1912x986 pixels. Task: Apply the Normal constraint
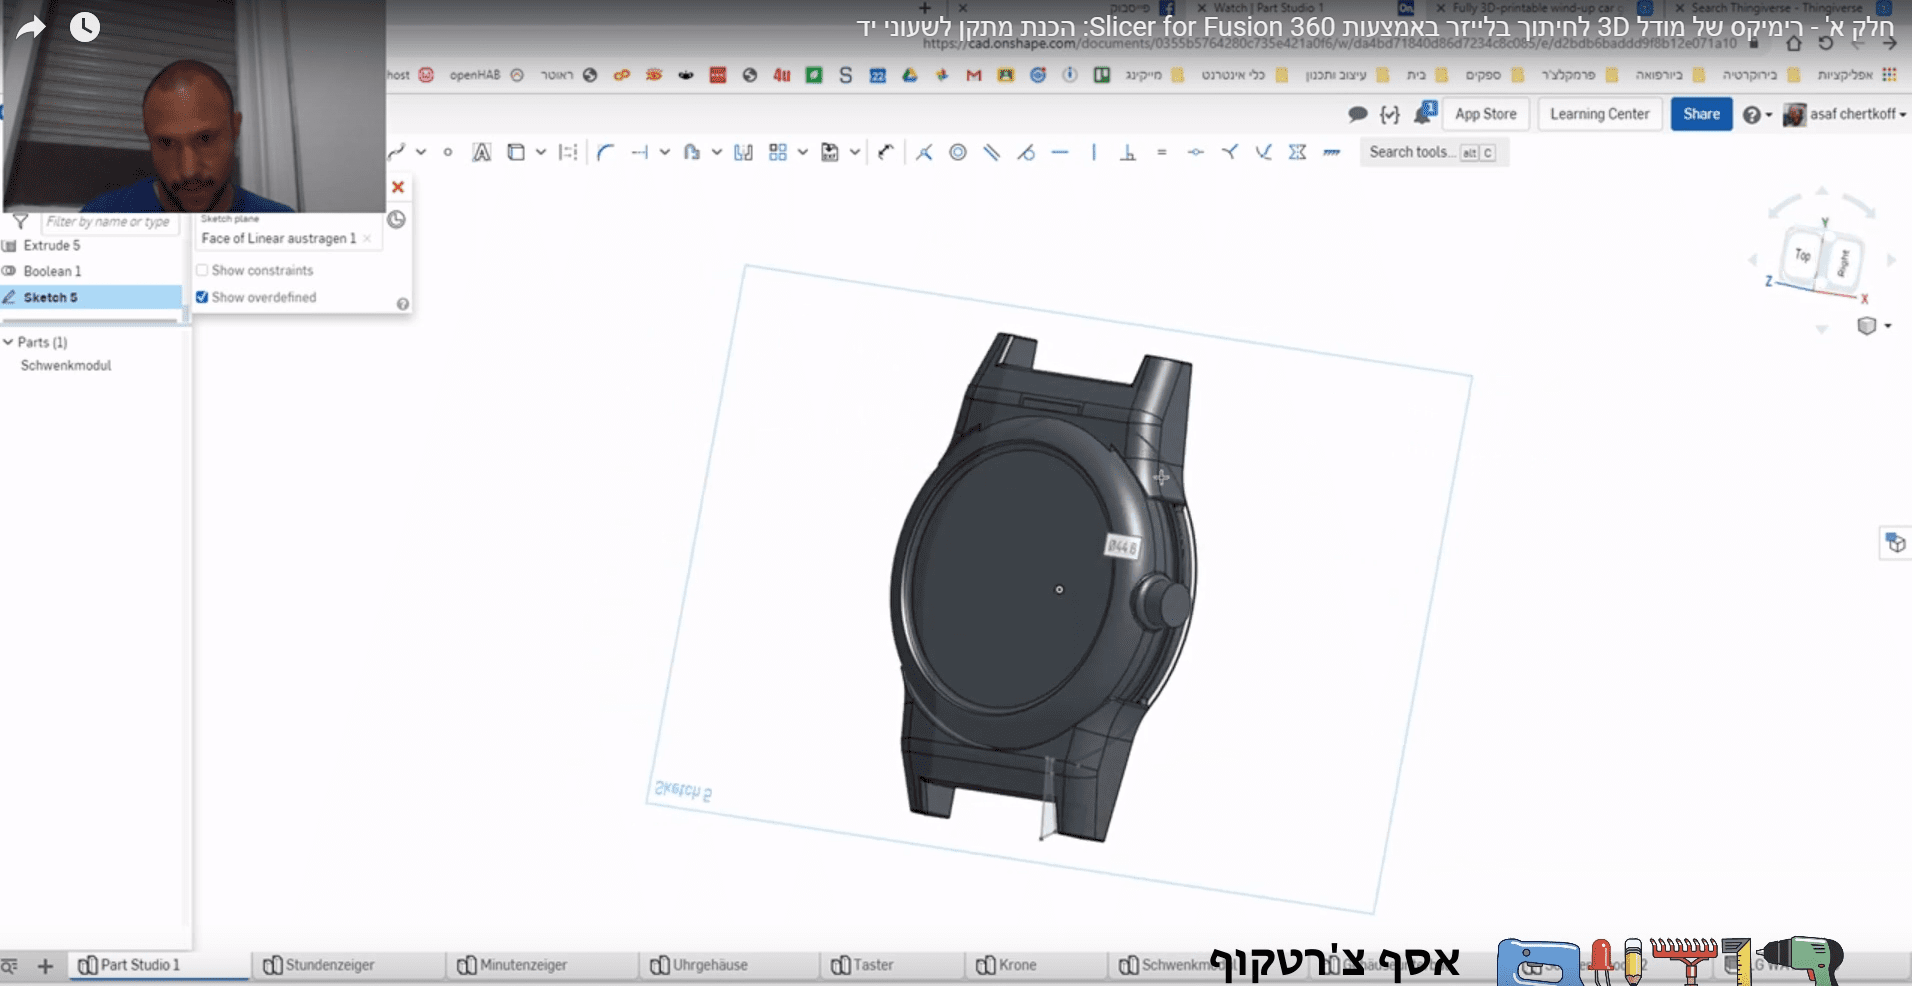click(x=1230, y=152)
